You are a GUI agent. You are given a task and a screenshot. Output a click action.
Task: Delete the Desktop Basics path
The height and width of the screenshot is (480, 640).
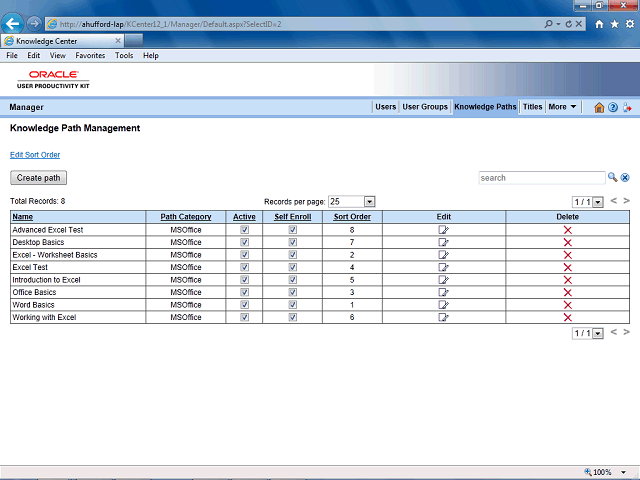click(567, 242)
